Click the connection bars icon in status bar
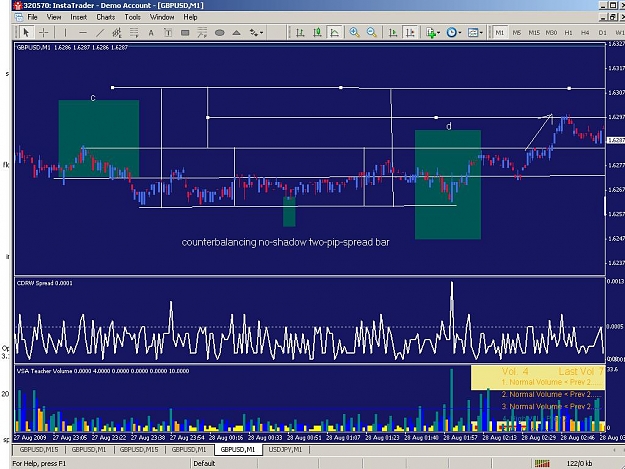This screenshot has width=625, height=469. (x=542, y=463)
